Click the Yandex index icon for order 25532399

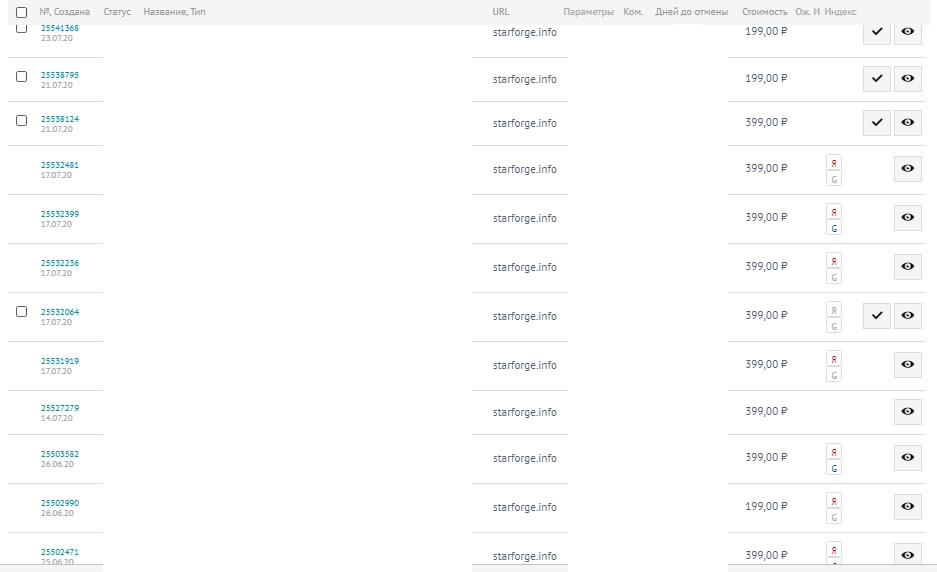pyautogui.click(x=834, y=211)
